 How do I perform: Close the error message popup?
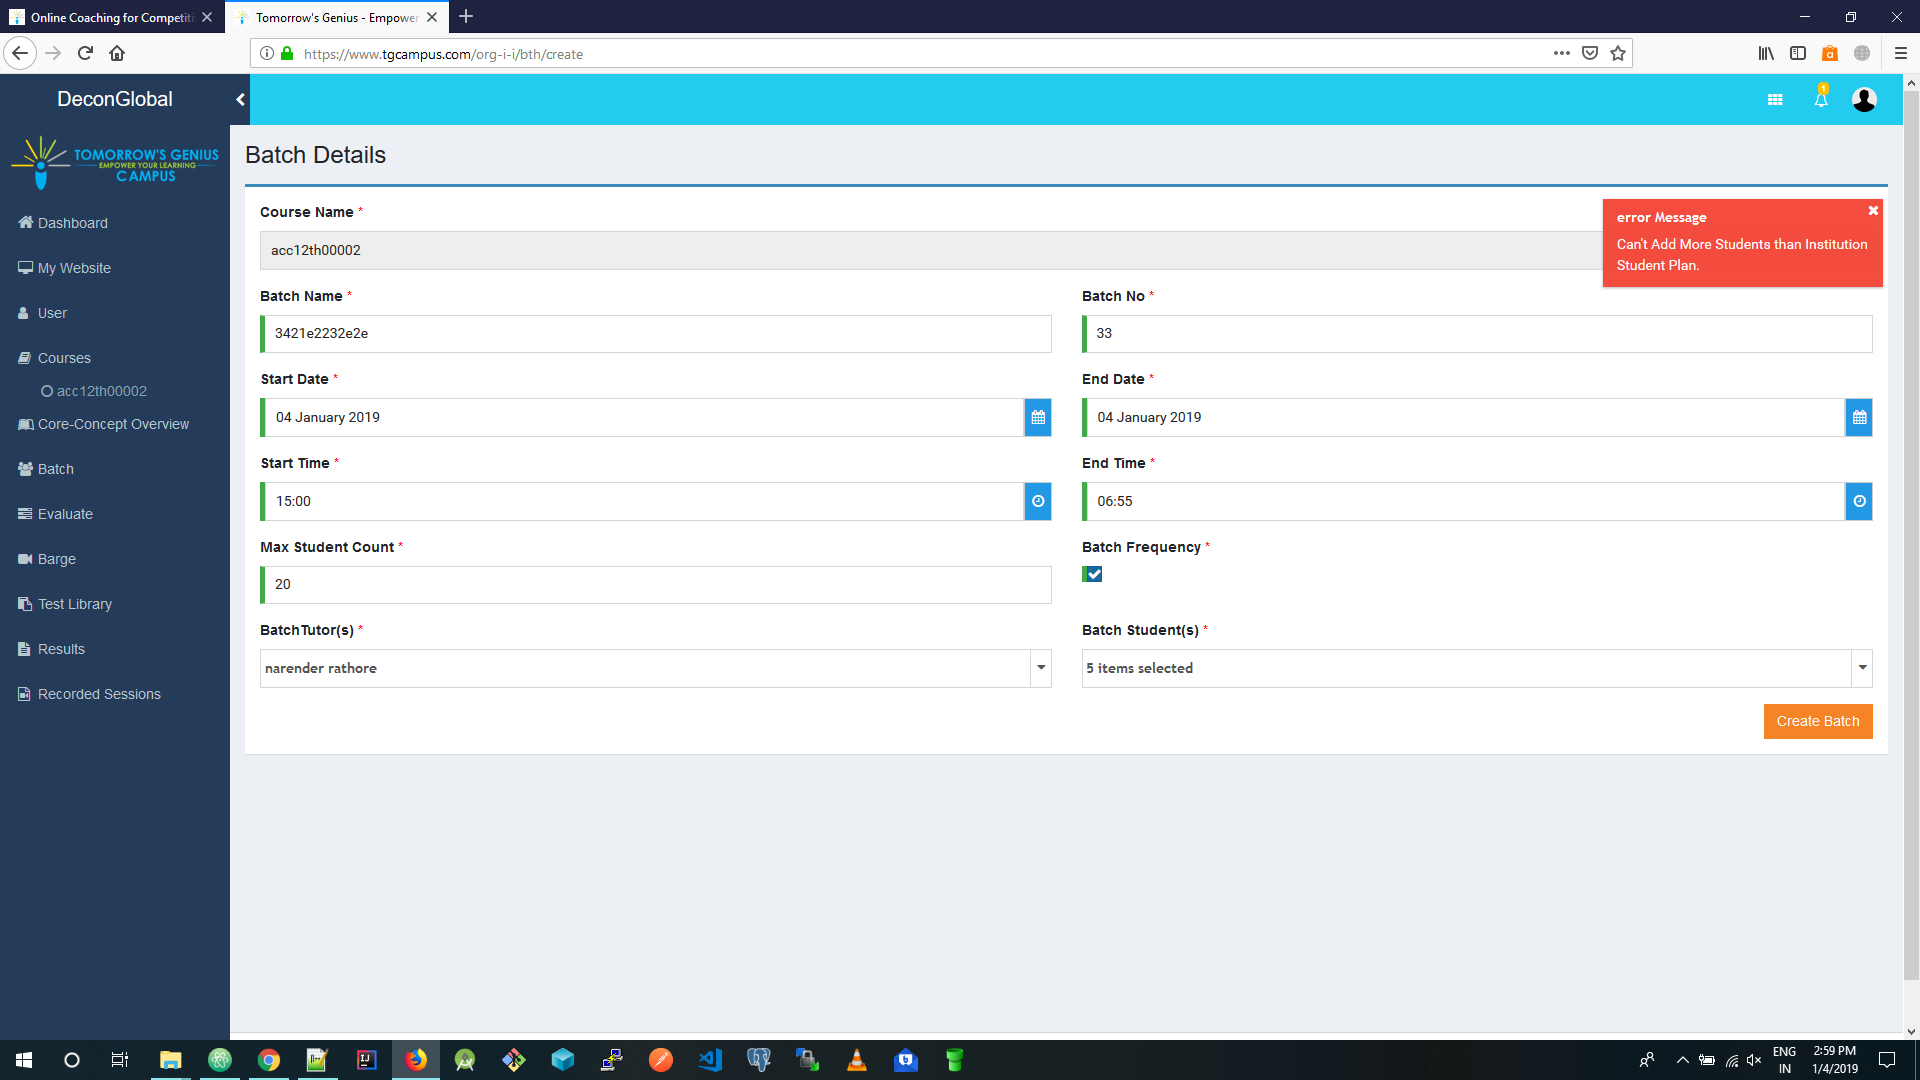click(x=1873, y=211)
